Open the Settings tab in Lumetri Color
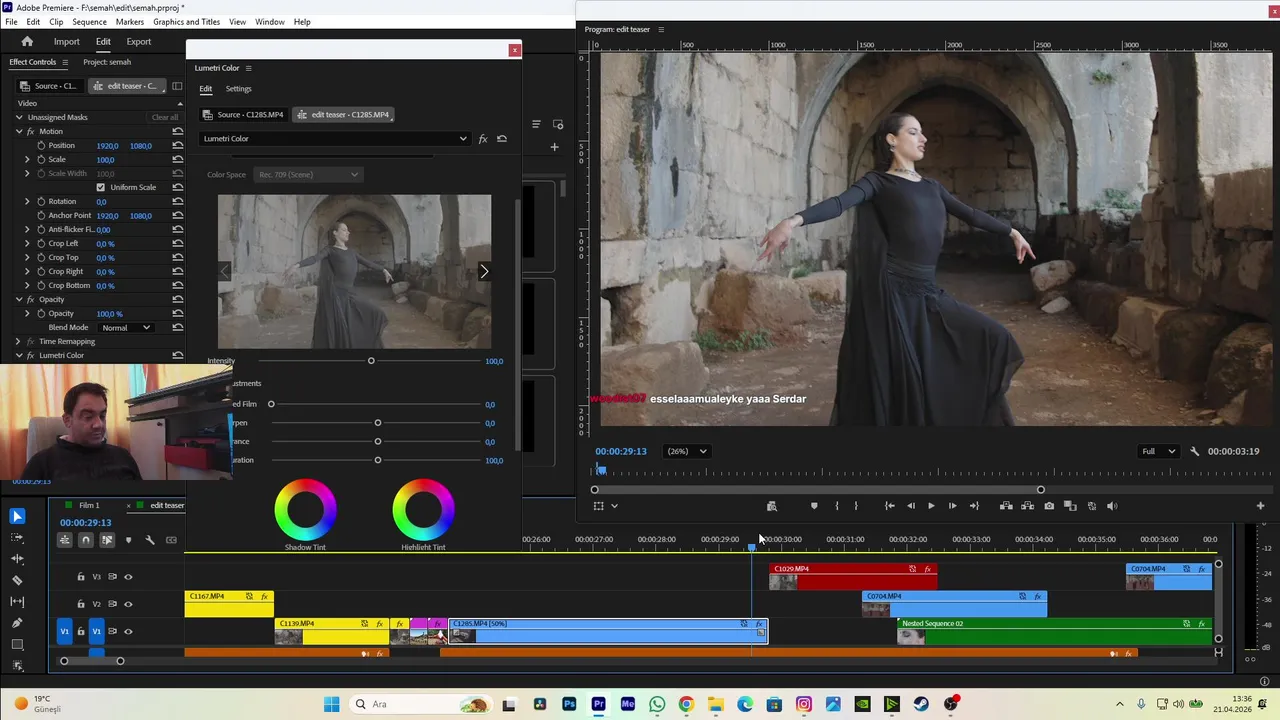Screen dimensions: 1280x720 tap(238, 89)
